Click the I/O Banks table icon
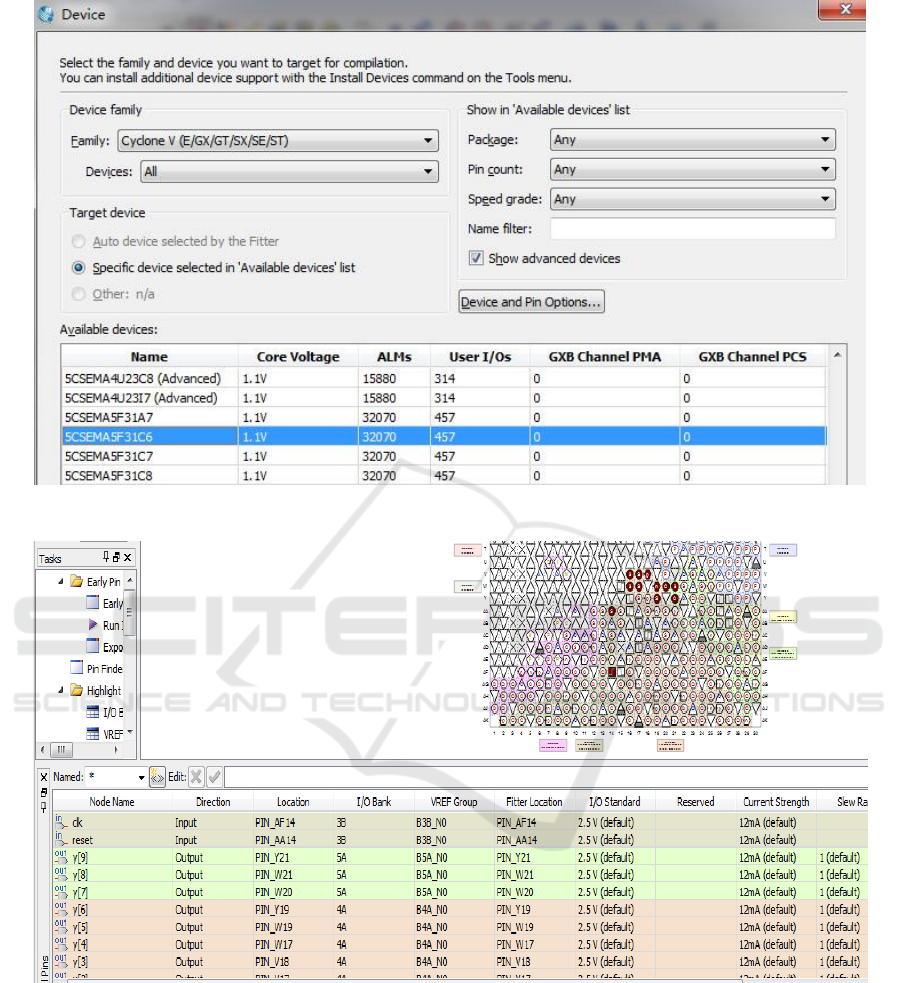Image resolution: width=901 pixels, height=983 pixels. pos(92,712)
